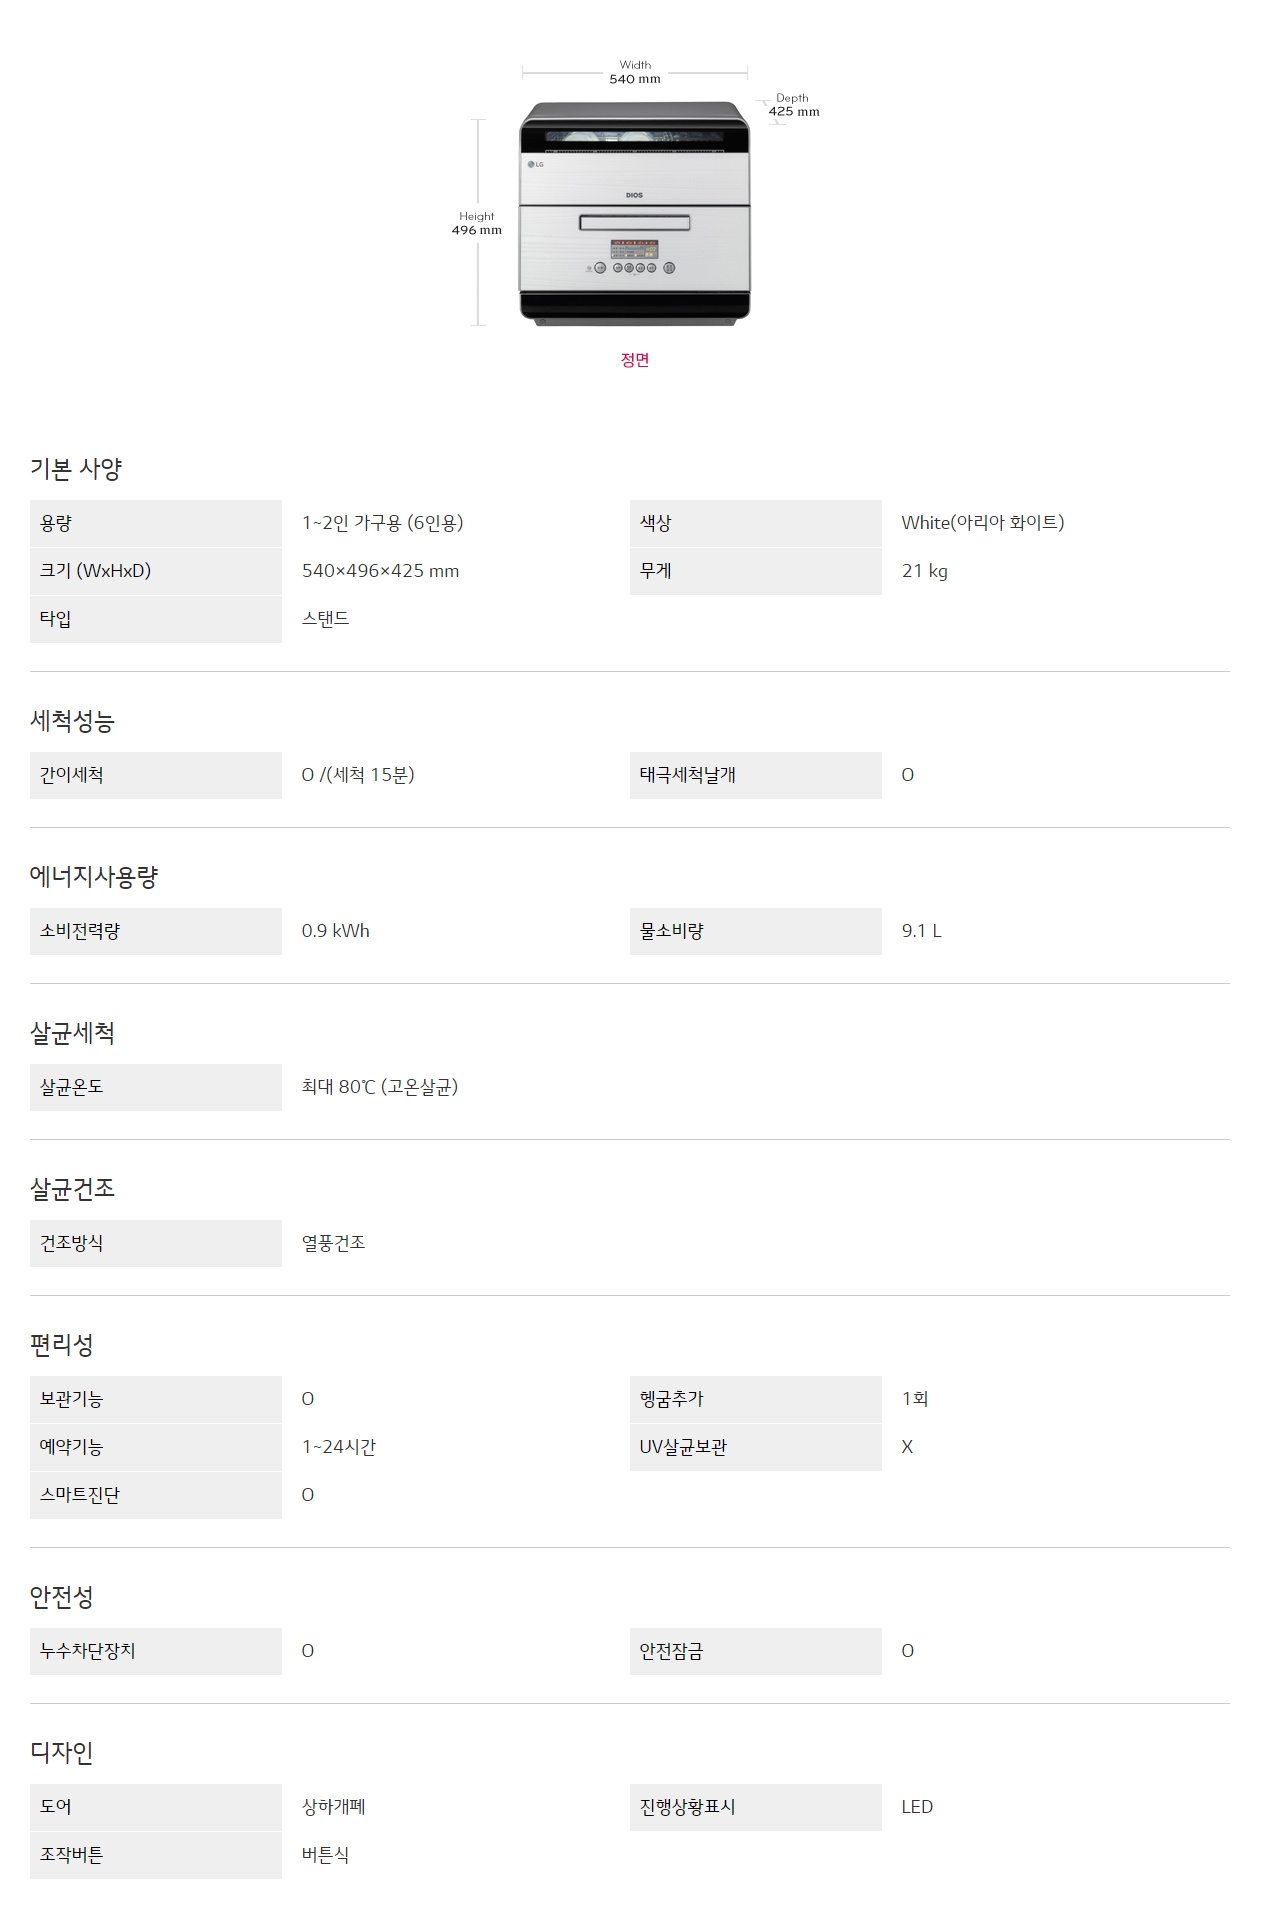Click the 건조방식 value 열풍건조
The image size is (1261, 1908).
click(x=334, y=1243)
